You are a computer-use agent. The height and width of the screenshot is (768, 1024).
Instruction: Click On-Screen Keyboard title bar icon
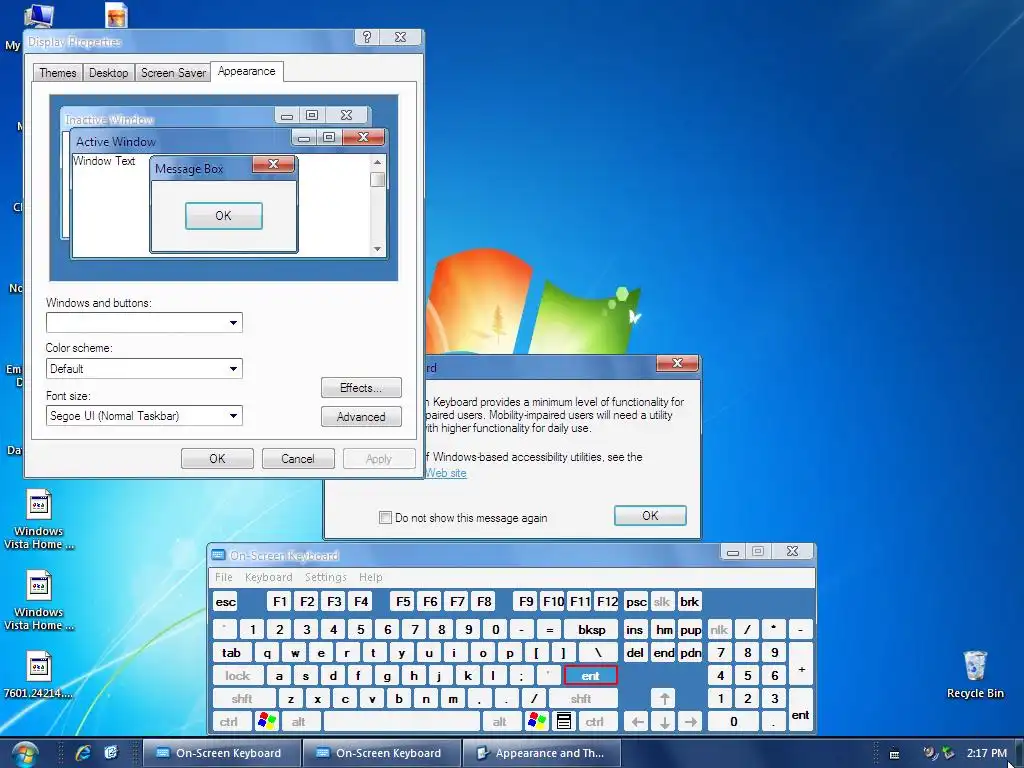click(x=218, y=555)
